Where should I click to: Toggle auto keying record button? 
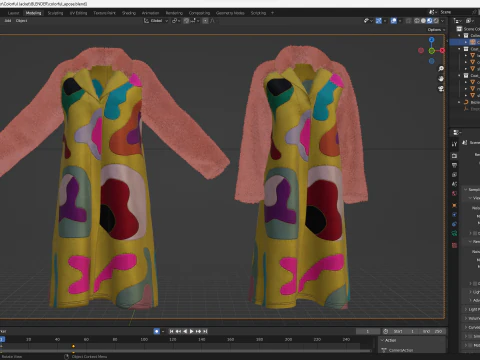[156, 331]
